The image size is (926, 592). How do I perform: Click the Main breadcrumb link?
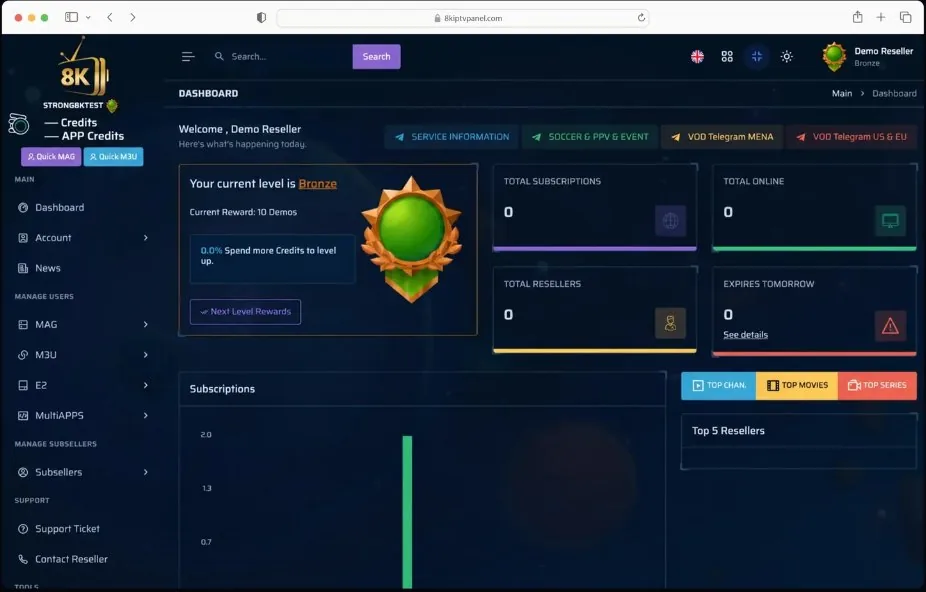tap(842, 93)
